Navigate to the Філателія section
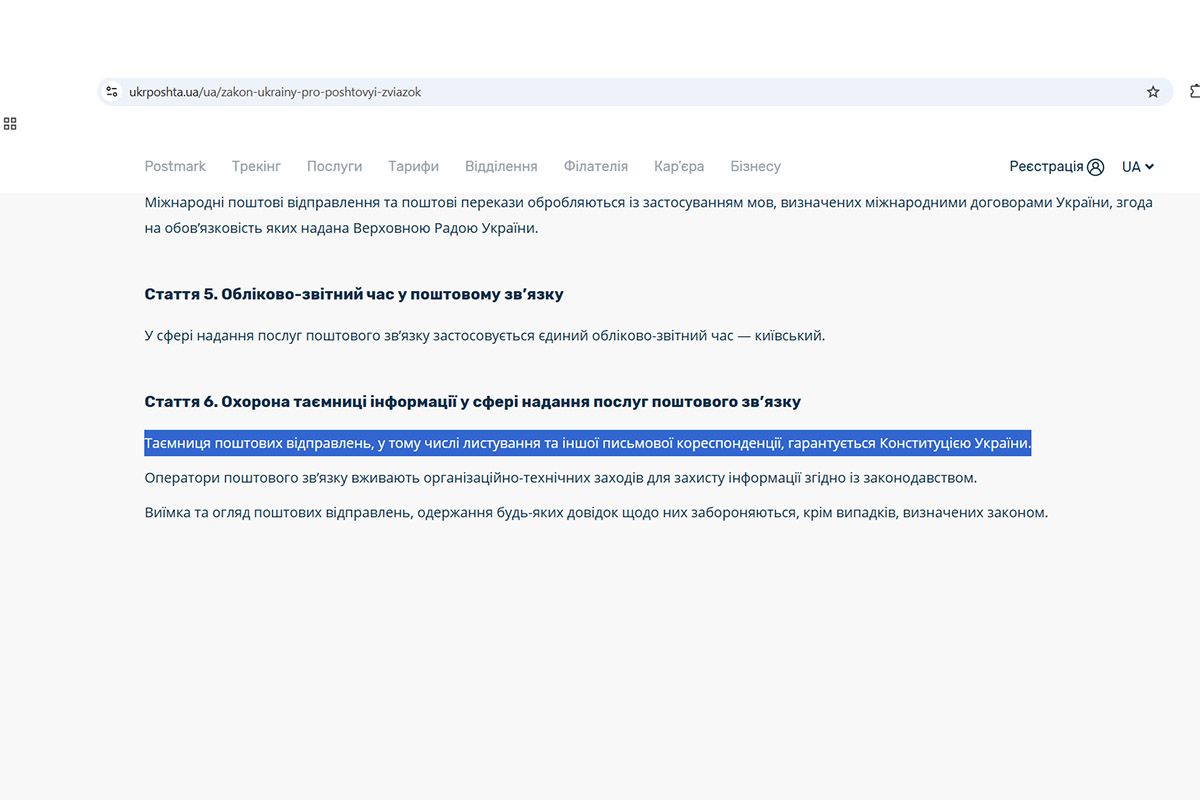Screen dimensions: 1200x800 595,167
